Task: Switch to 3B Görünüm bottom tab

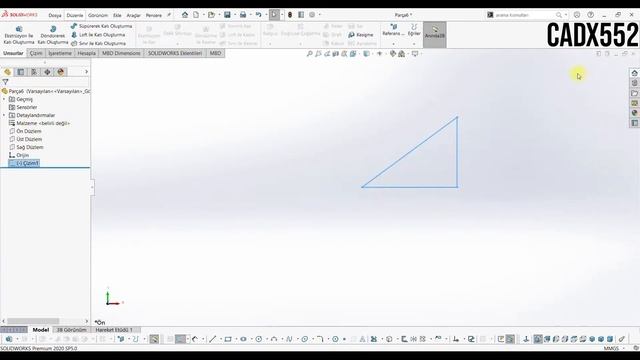Action: click(x=71, y=330)
